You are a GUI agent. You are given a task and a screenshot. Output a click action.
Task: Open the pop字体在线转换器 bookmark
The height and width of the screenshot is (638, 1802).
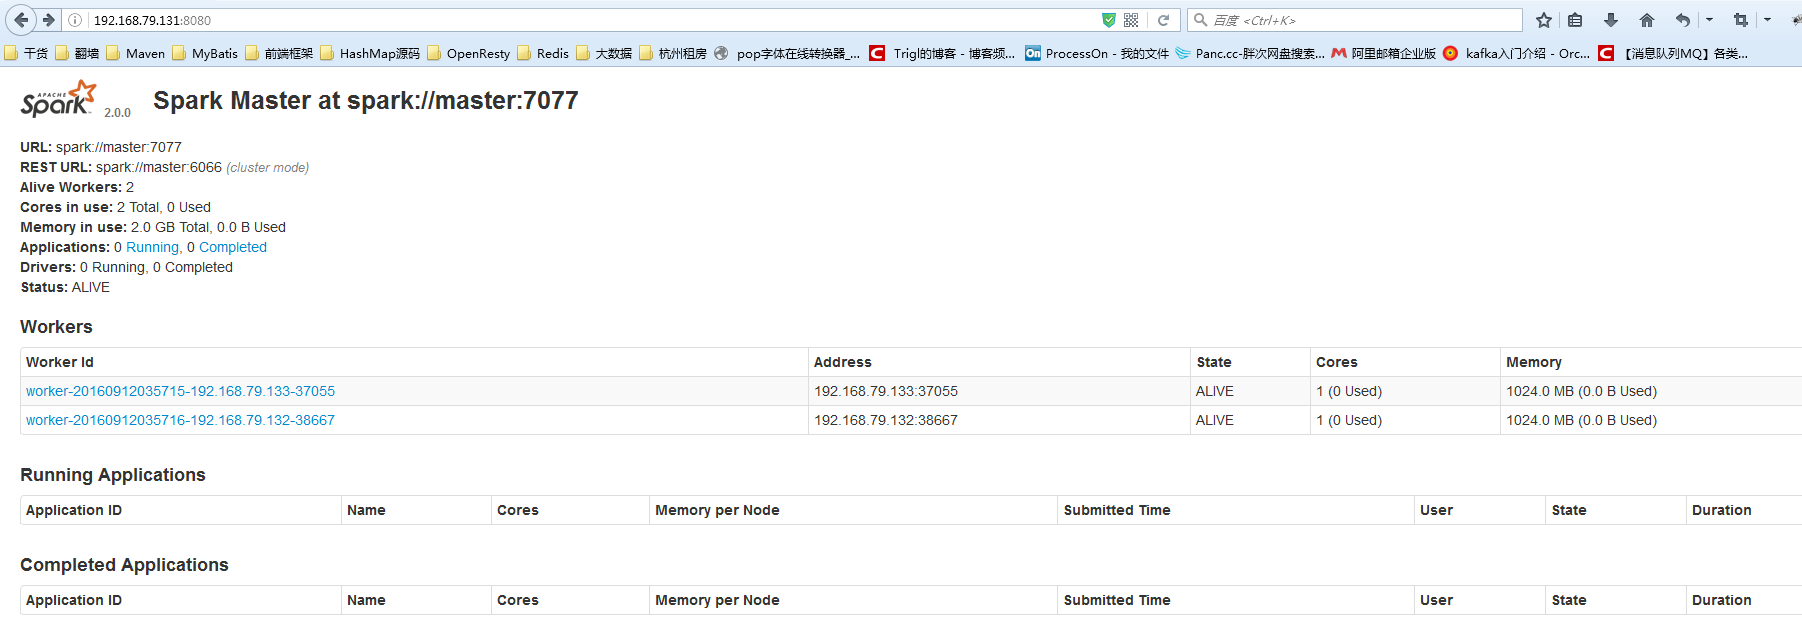pyautogui.click(x=787, y=53)
